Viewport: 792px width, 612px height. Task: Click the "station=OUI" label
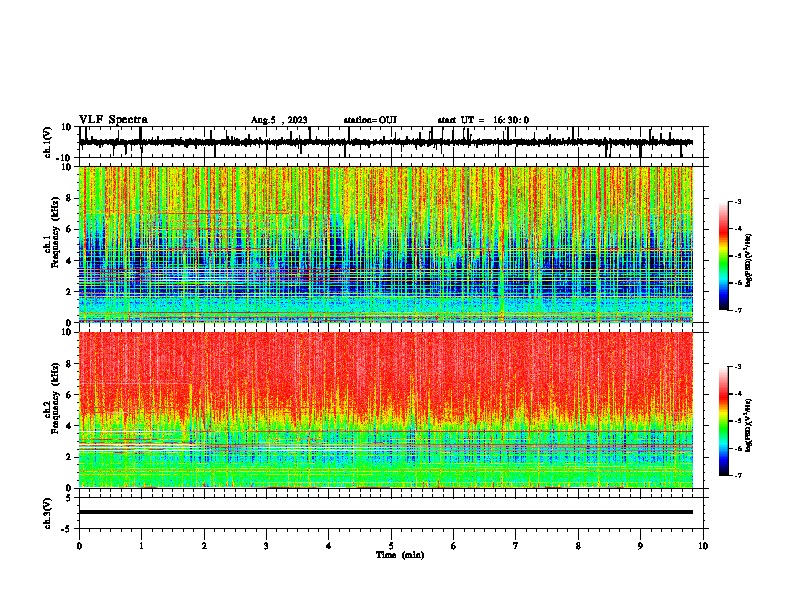click(x=370, y=120)
